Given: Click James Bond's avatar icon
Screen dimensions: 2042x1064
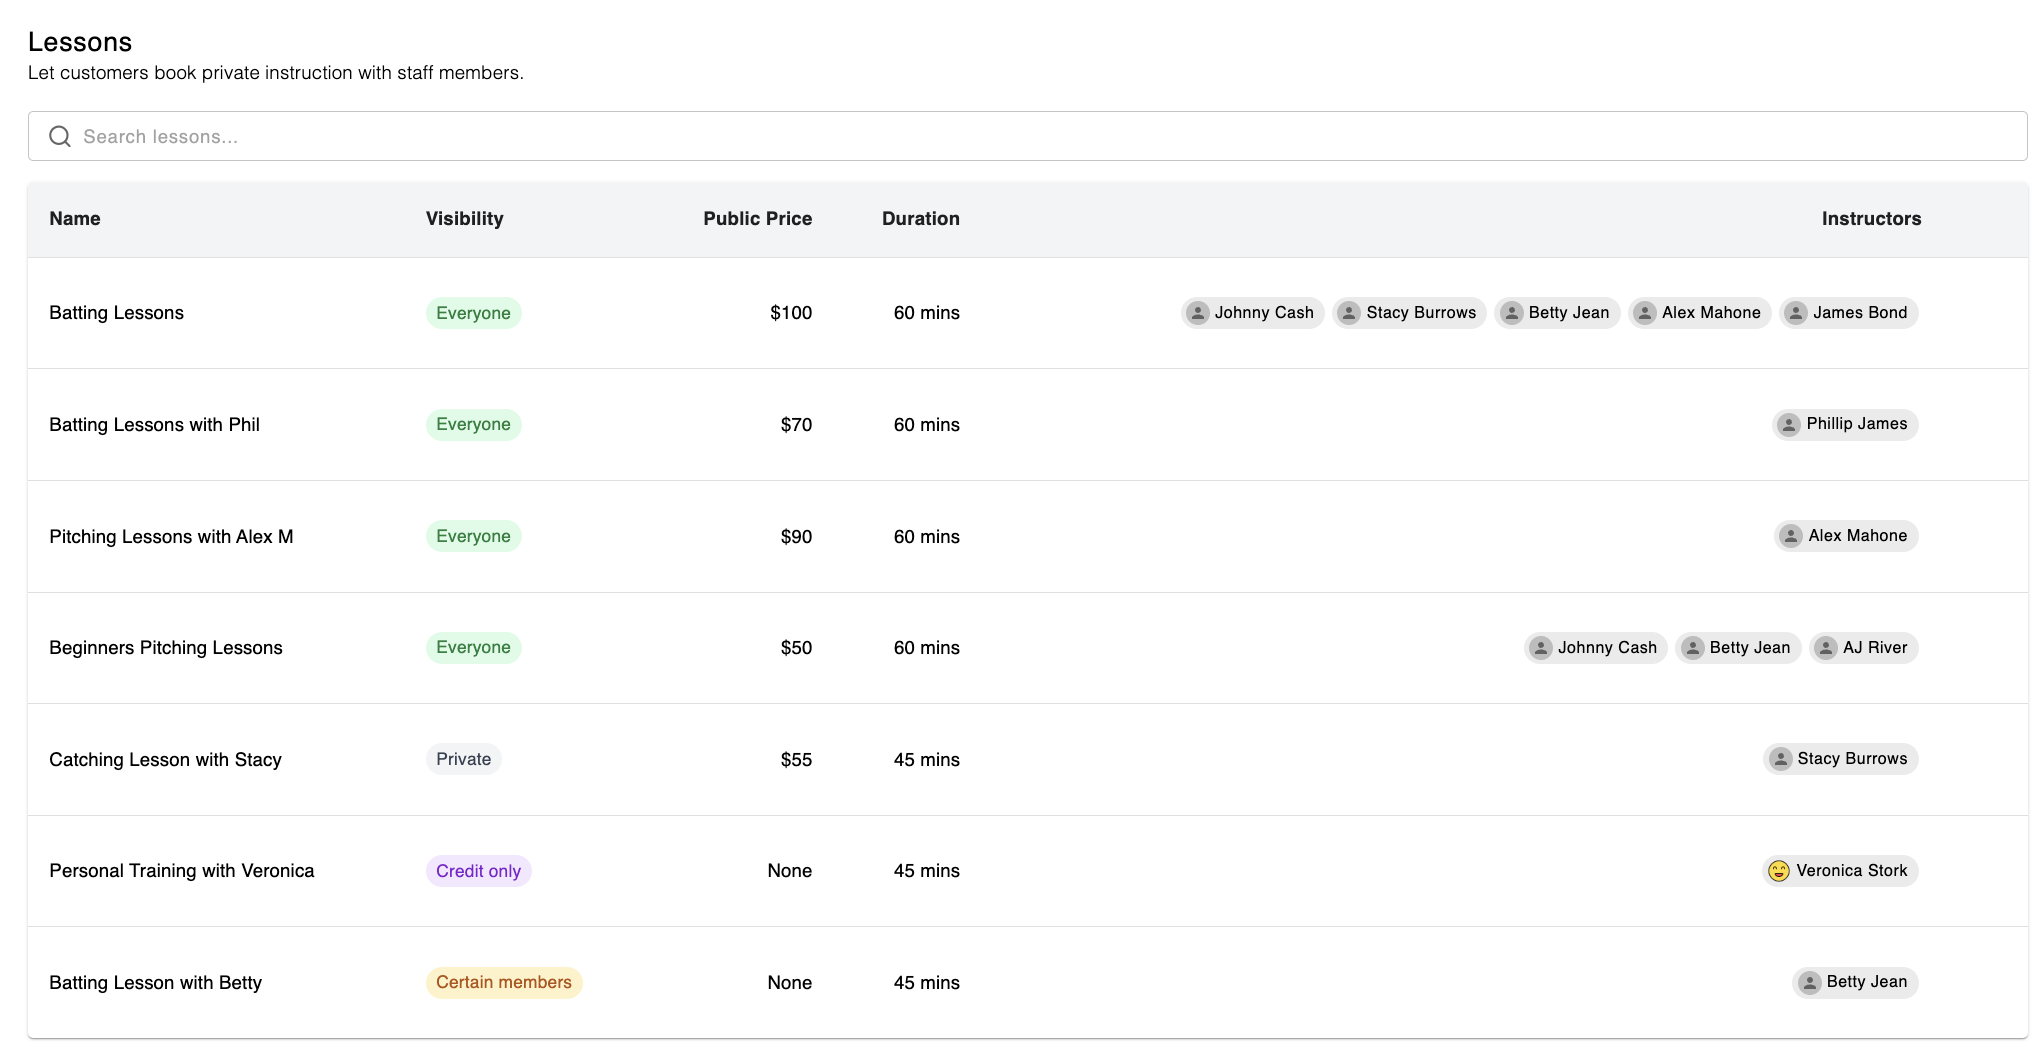Looking at the screenshot, I should [x=1795, y=313].
